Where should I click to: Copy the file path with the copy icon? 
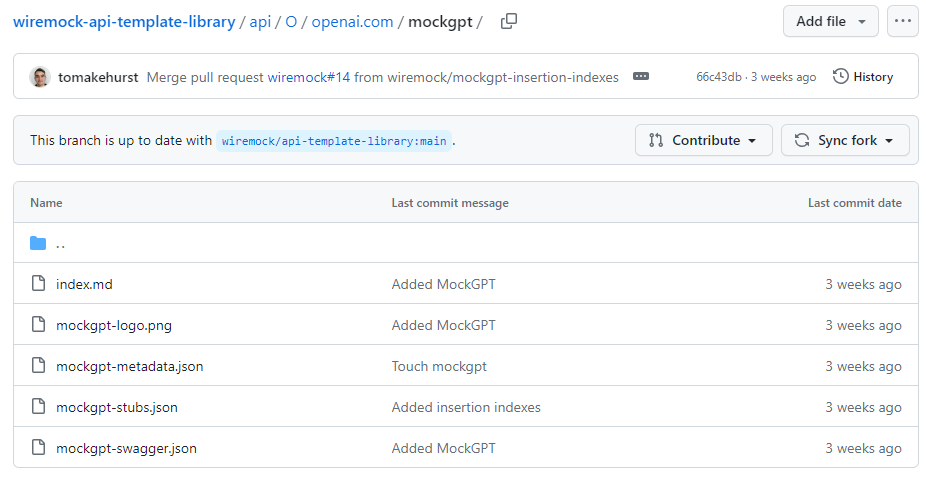tap(508, 21)
